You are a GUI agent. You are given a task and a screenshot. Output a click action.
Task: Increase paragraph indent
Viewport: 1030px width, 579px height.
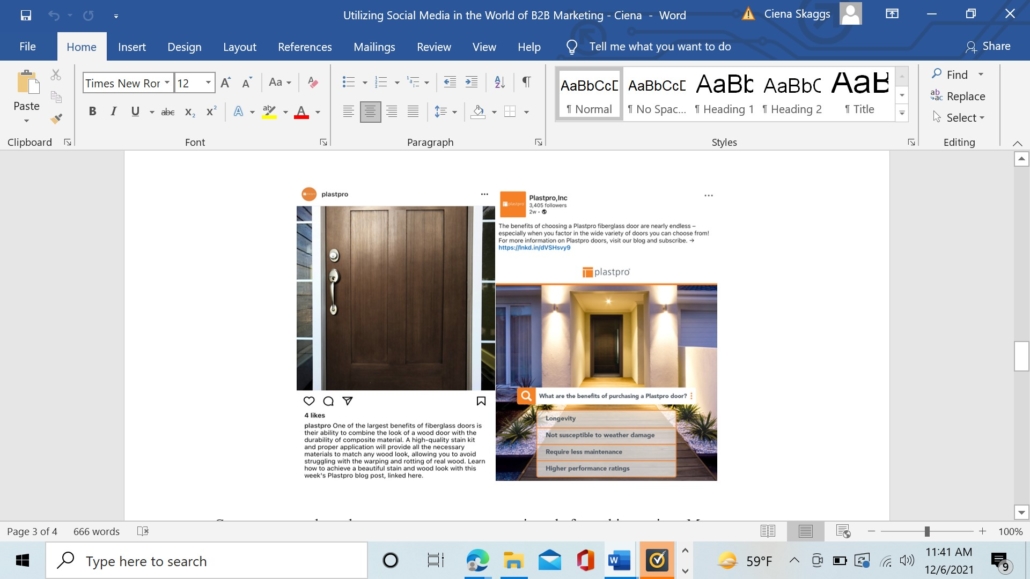(471, 82)
